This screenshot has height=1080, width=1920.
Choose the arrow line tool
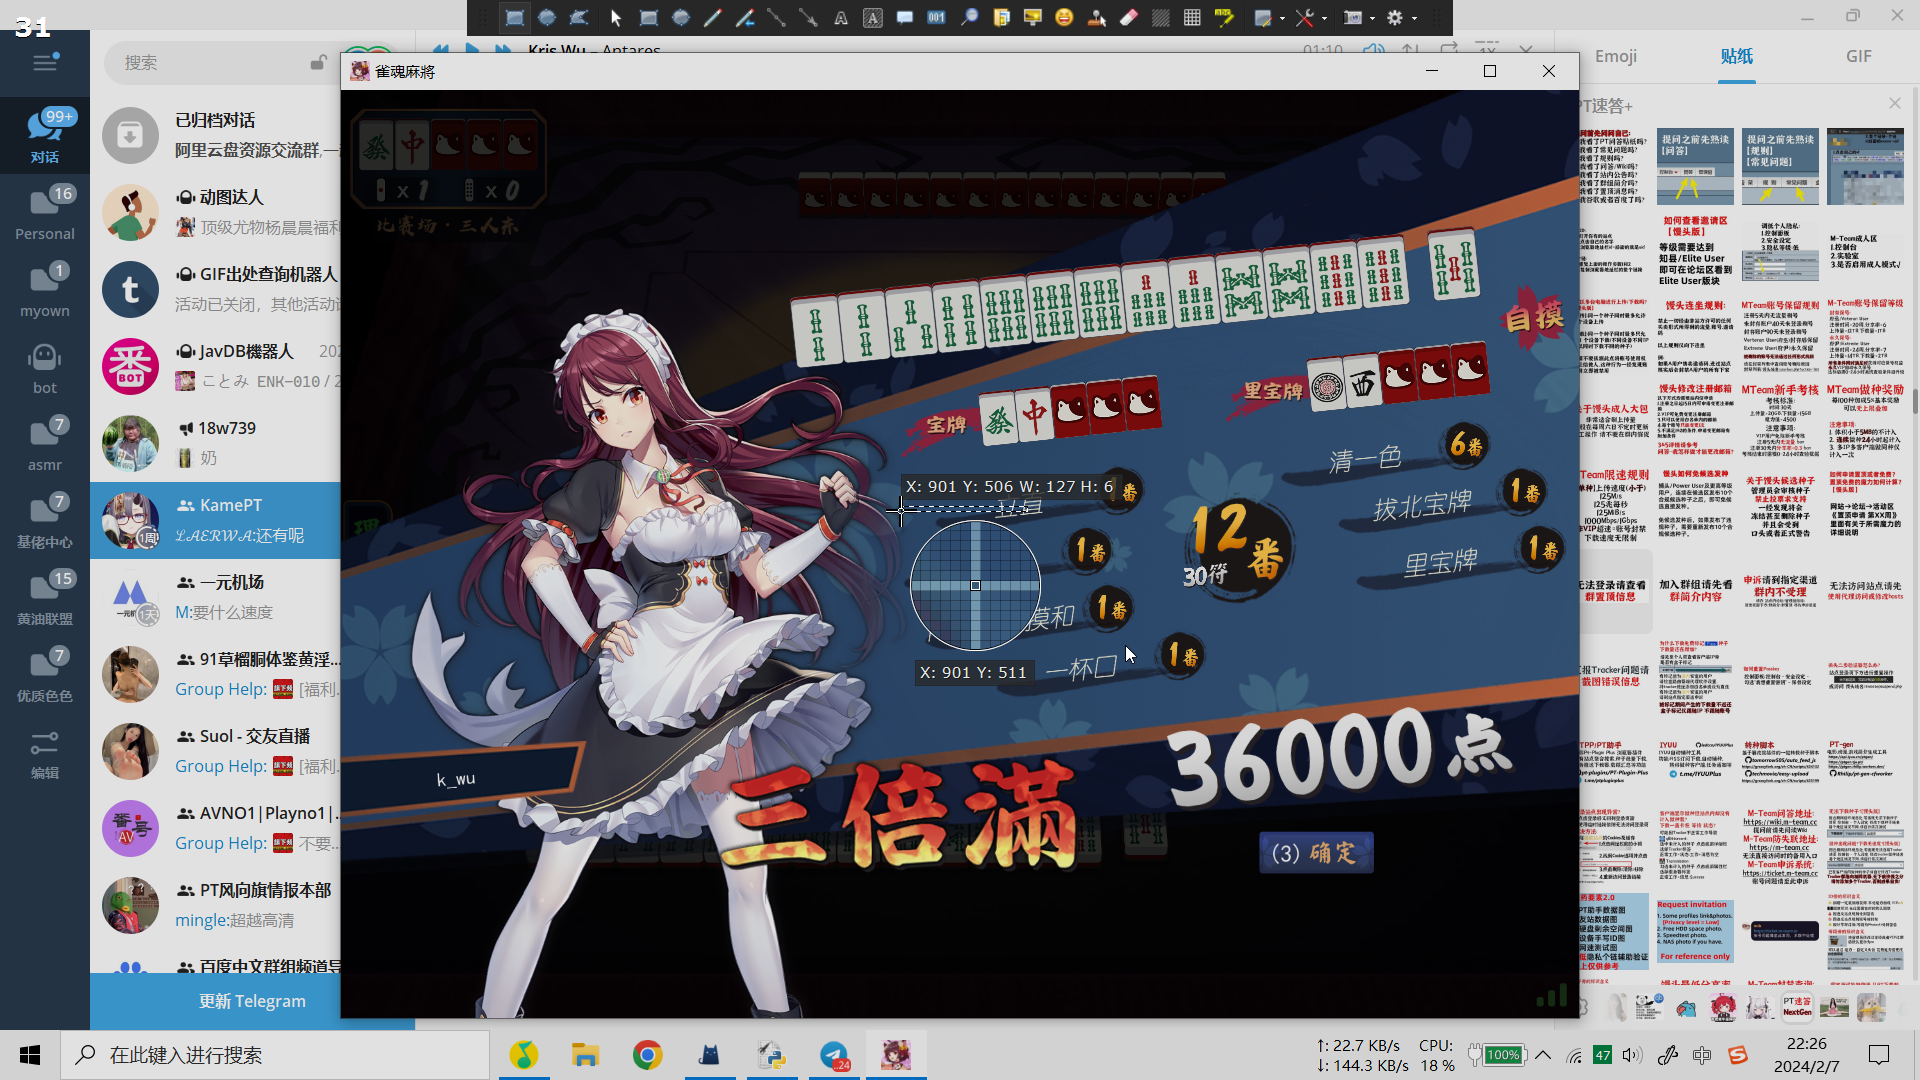click(808, 17)
